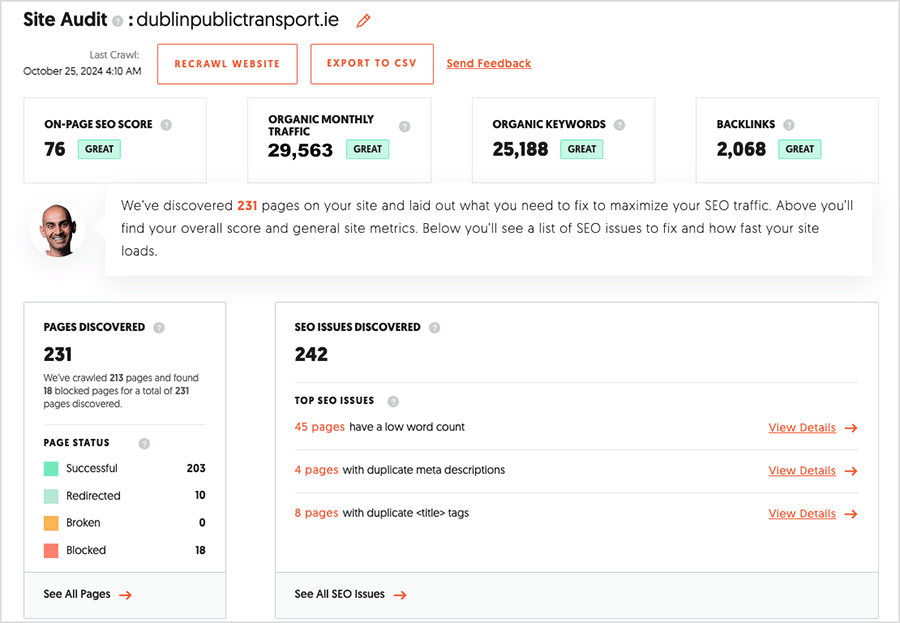Image resolution: width=900 pixels, height=623 pixels.
Task: Click the pencil edit icon beside domain name
Action: click(x=363, y=21)
